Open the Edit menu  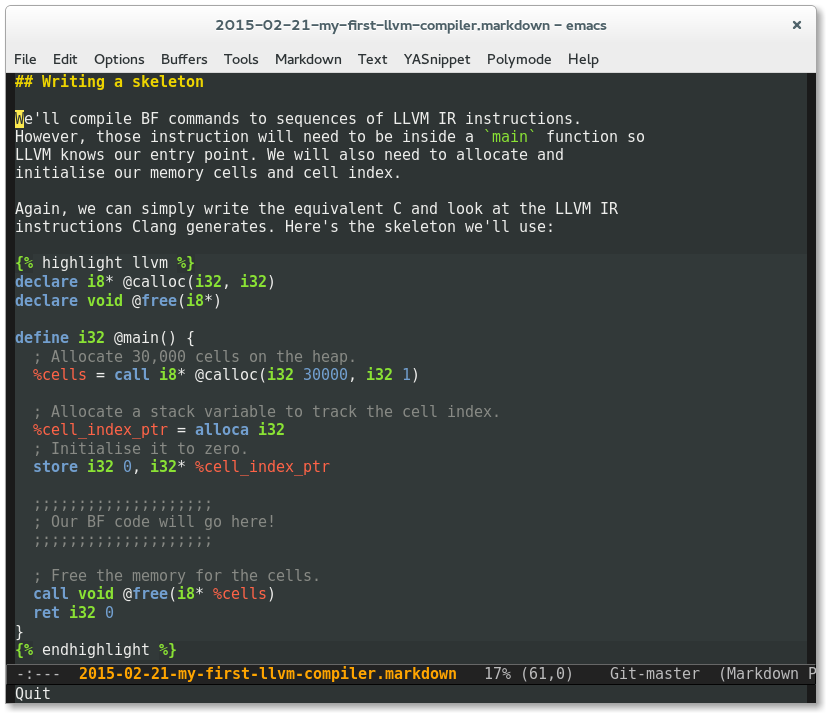coord(65,59)
